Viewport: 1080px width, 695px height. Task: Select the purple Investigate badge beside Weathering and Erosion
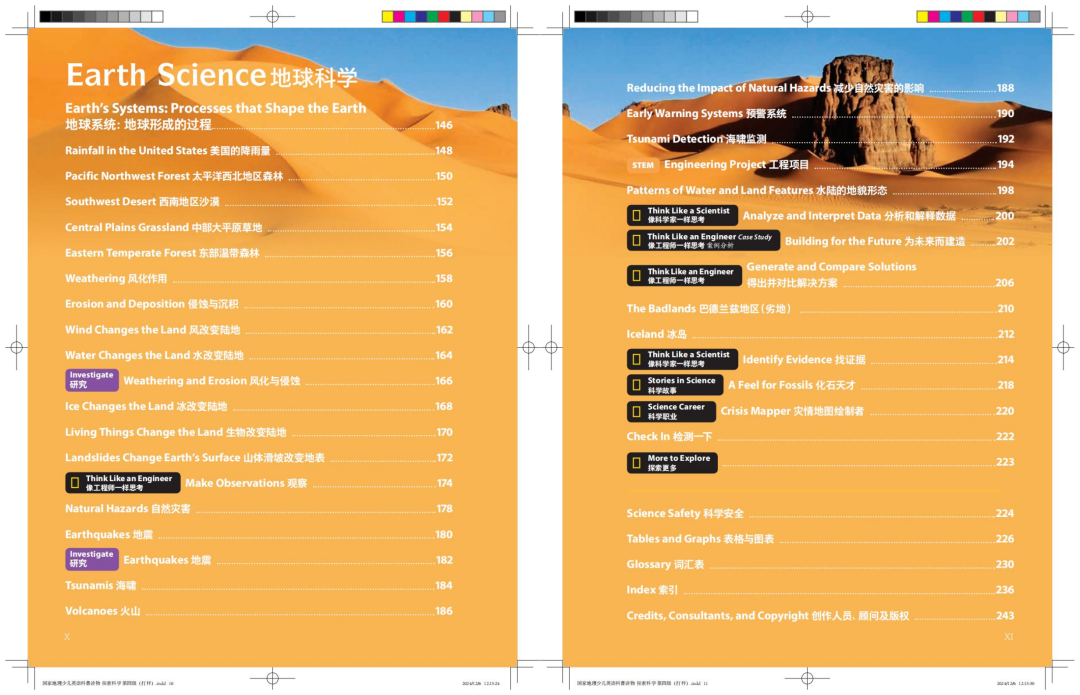(x=92, y=380)
